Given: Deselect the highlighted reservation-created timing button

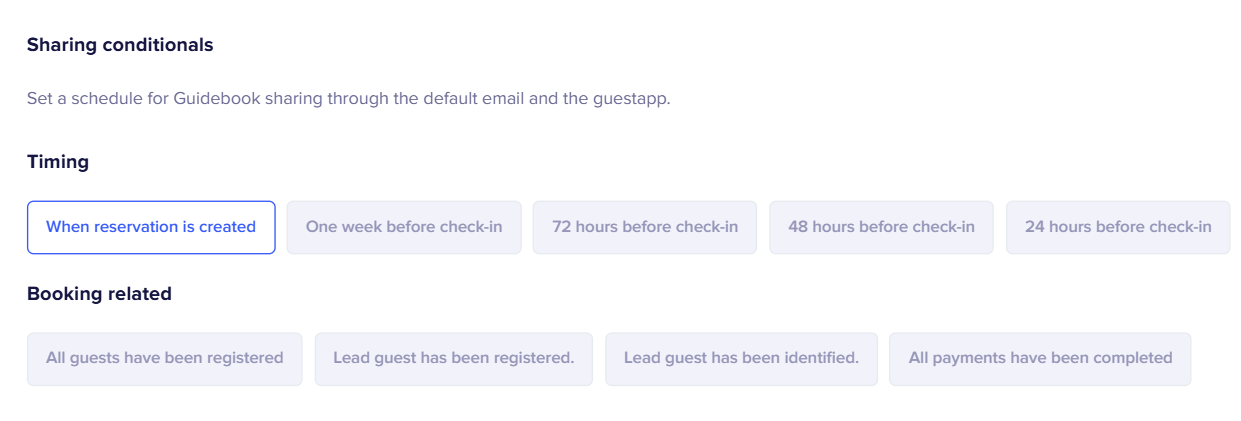Looking at the screenshot, I should point(151,227).
